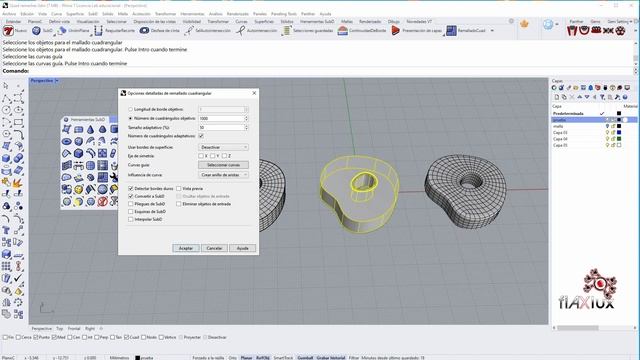Click the Predeterminada layer color swatch

(x=619, y=113)
